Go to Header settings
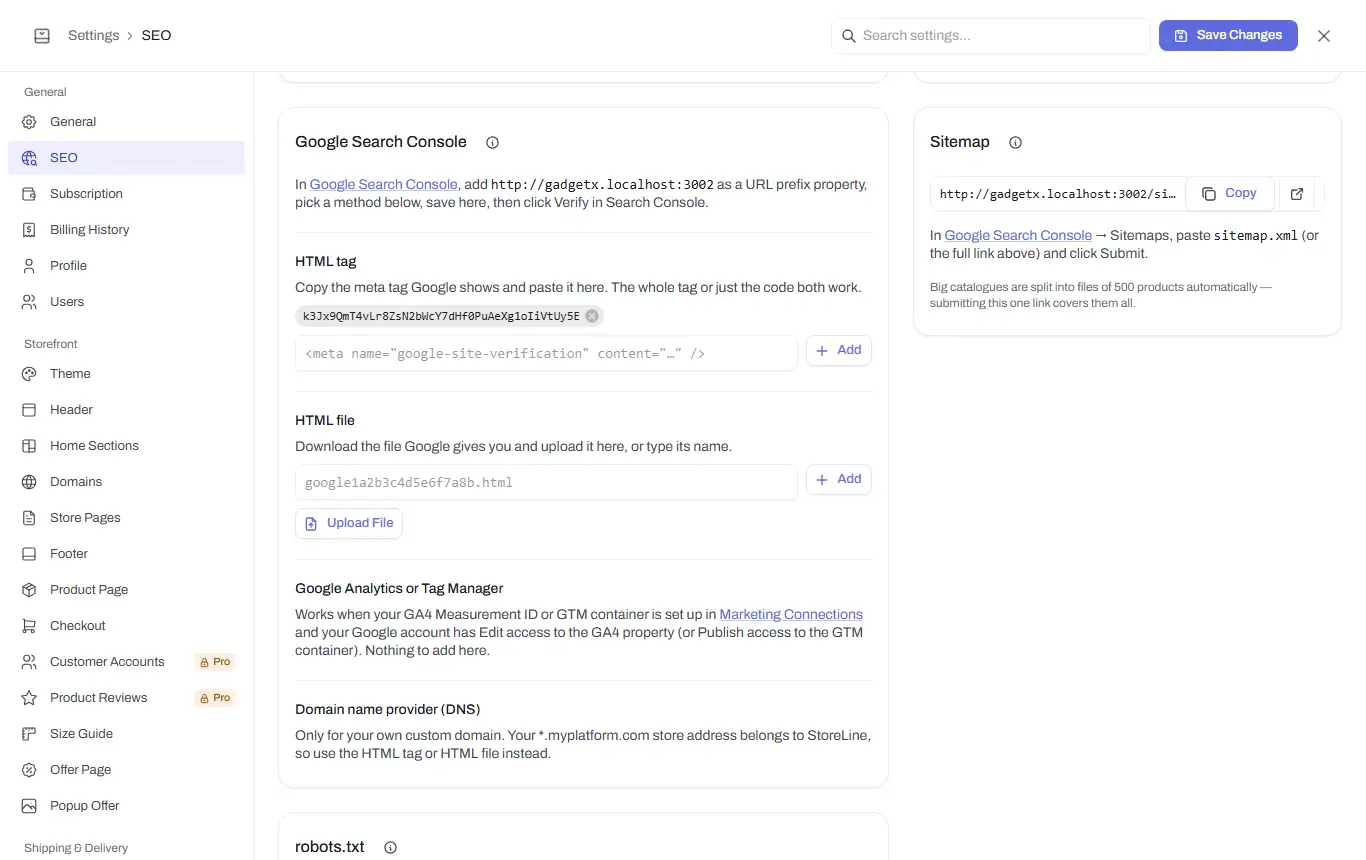Screen dimensions: 1366x860 126,410
